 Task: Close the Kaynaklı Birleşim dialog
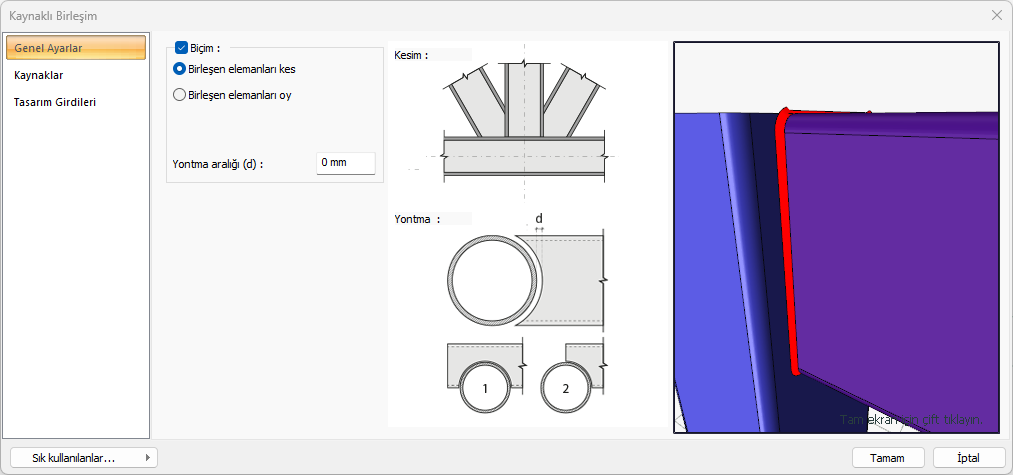coord(996,15)
